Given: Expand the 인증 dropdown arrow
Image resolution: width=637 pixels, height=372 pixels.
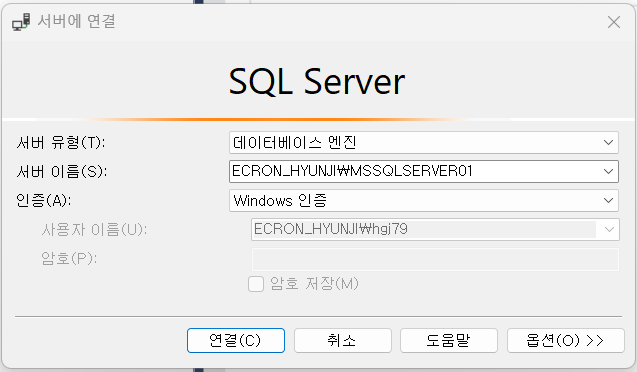Looking at the screenshot, I should pyautogui.click(x=608, y=200).
